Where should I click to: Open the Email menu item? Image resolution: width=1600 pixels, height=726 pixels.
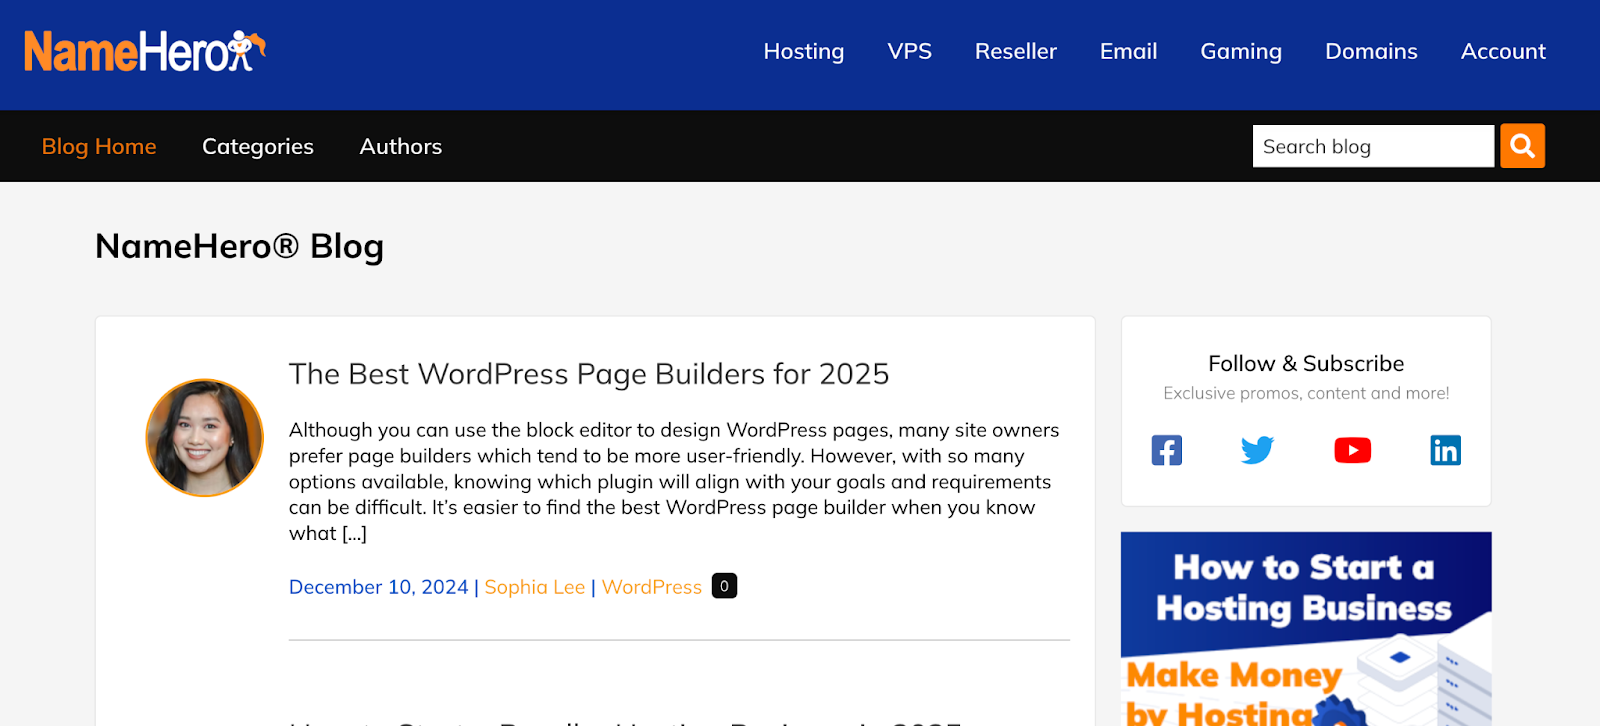tap(1128, 51)
